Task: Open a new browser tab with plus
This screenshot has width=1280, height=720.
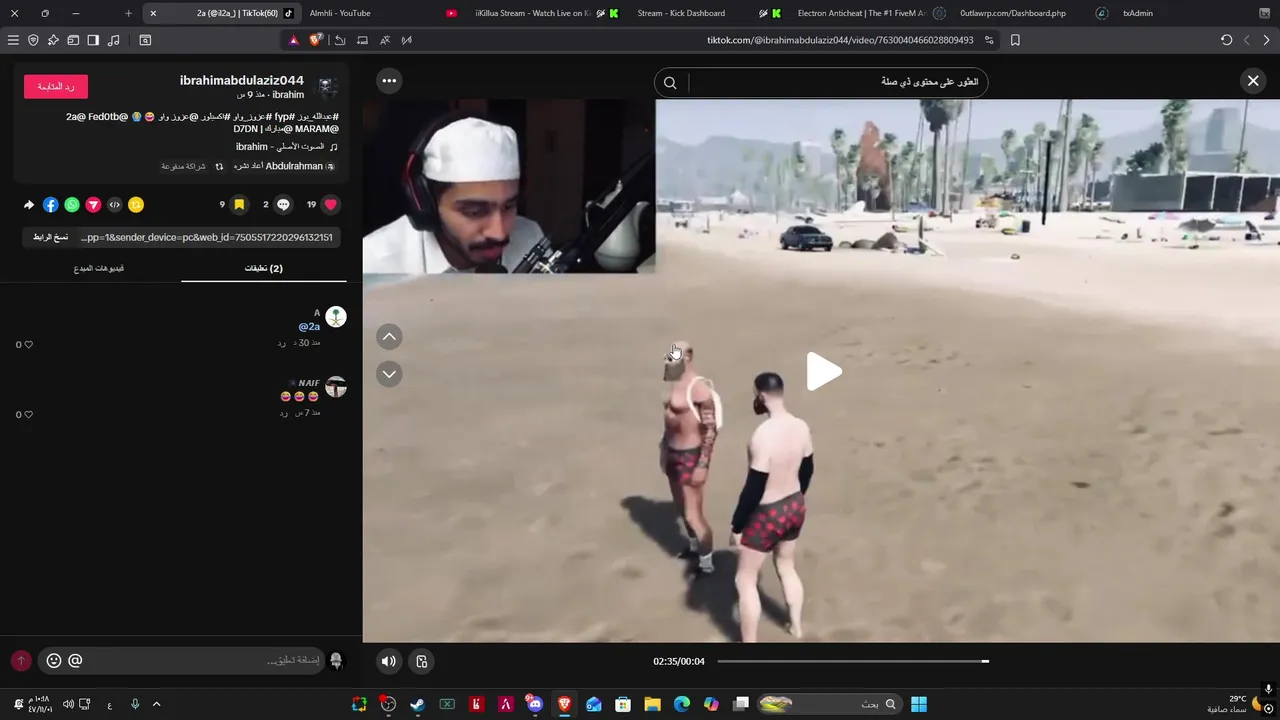Action: coord(128,13)
